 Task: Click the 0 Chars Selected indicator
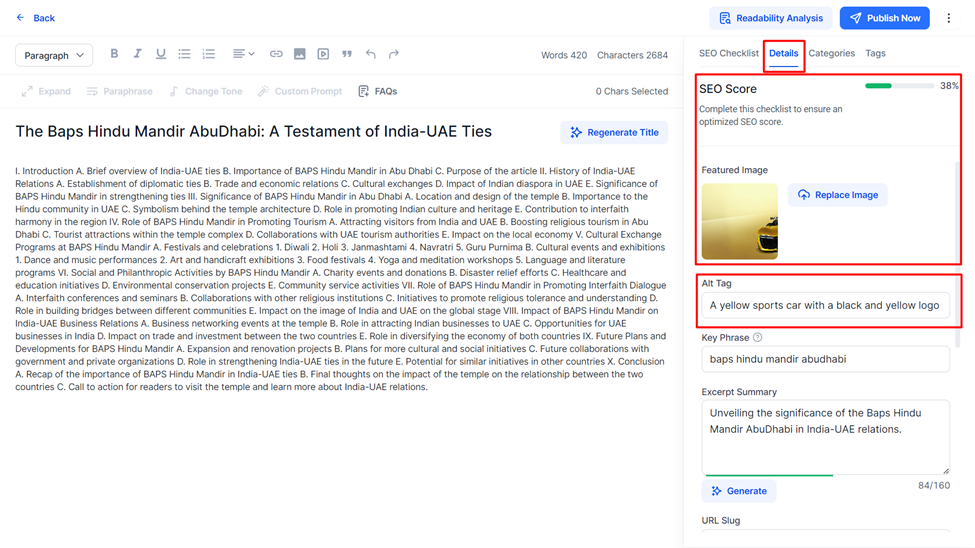(x=632, y=91)
